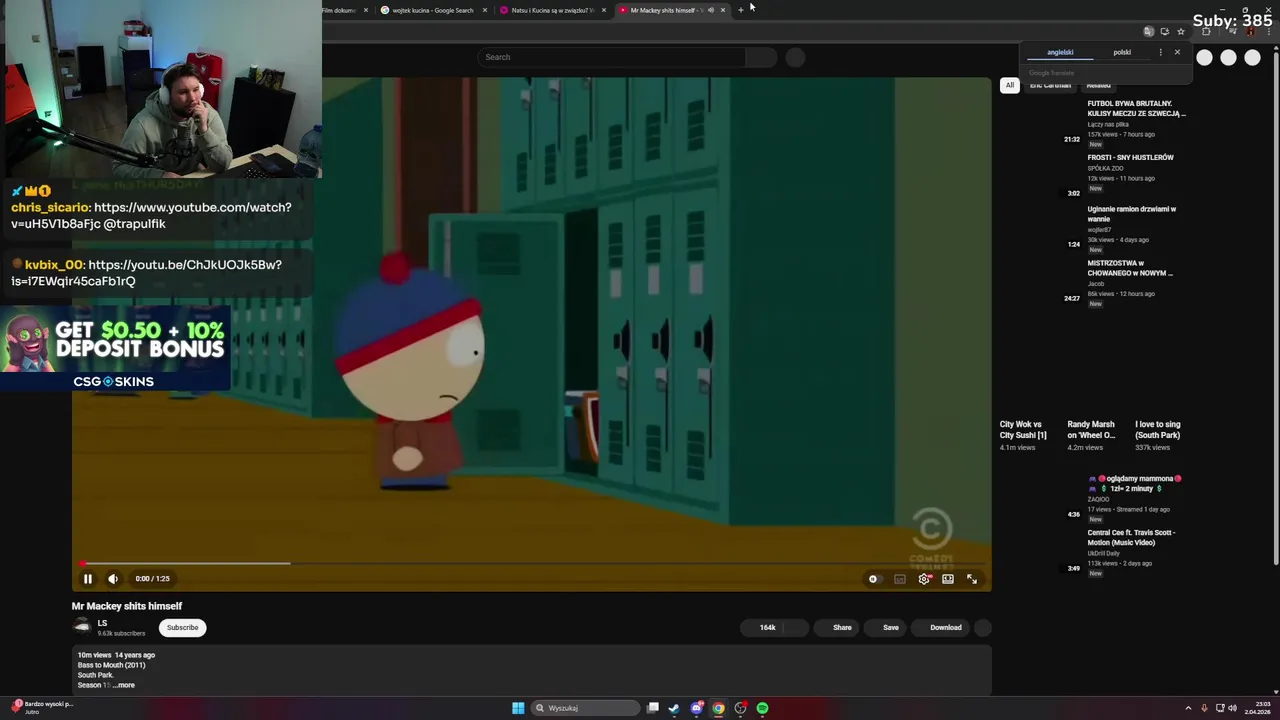The height and width of the screenshot is (720, 1280).
Task: Open a new browser tab
Action: [741, 10]
